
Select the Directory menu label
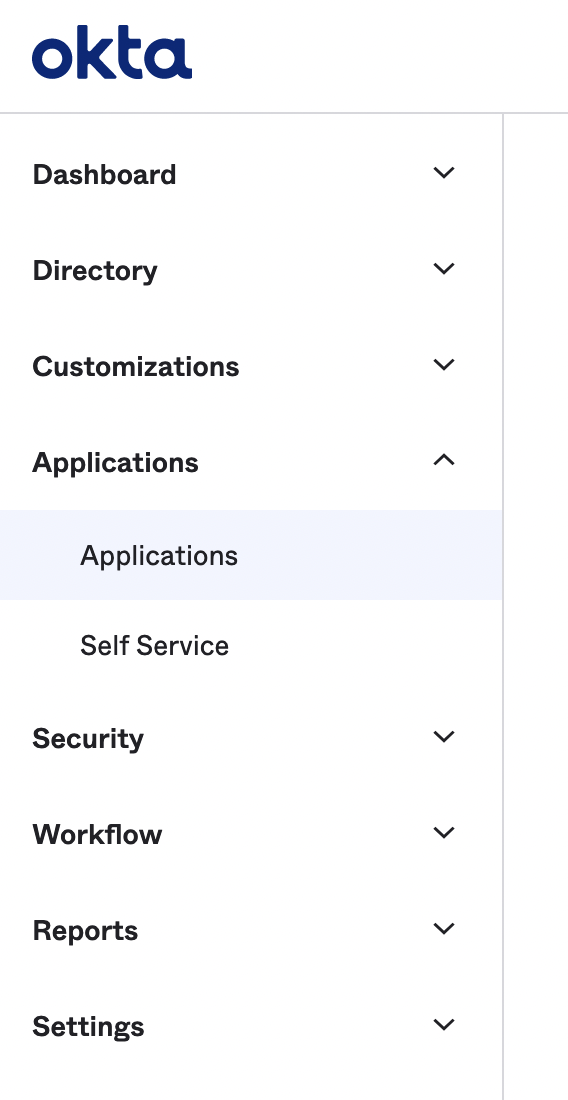click(95, 271)
